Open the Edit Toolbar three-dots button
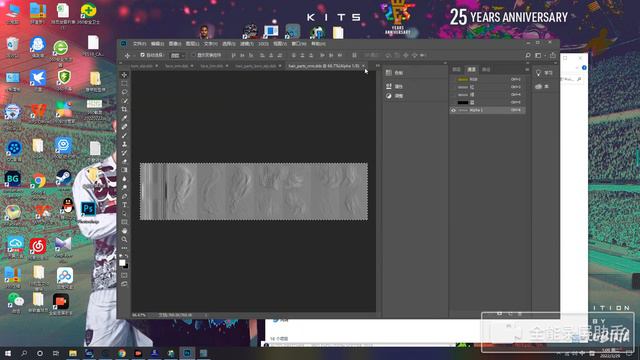The image size is (640, 360). pos(124,247)
